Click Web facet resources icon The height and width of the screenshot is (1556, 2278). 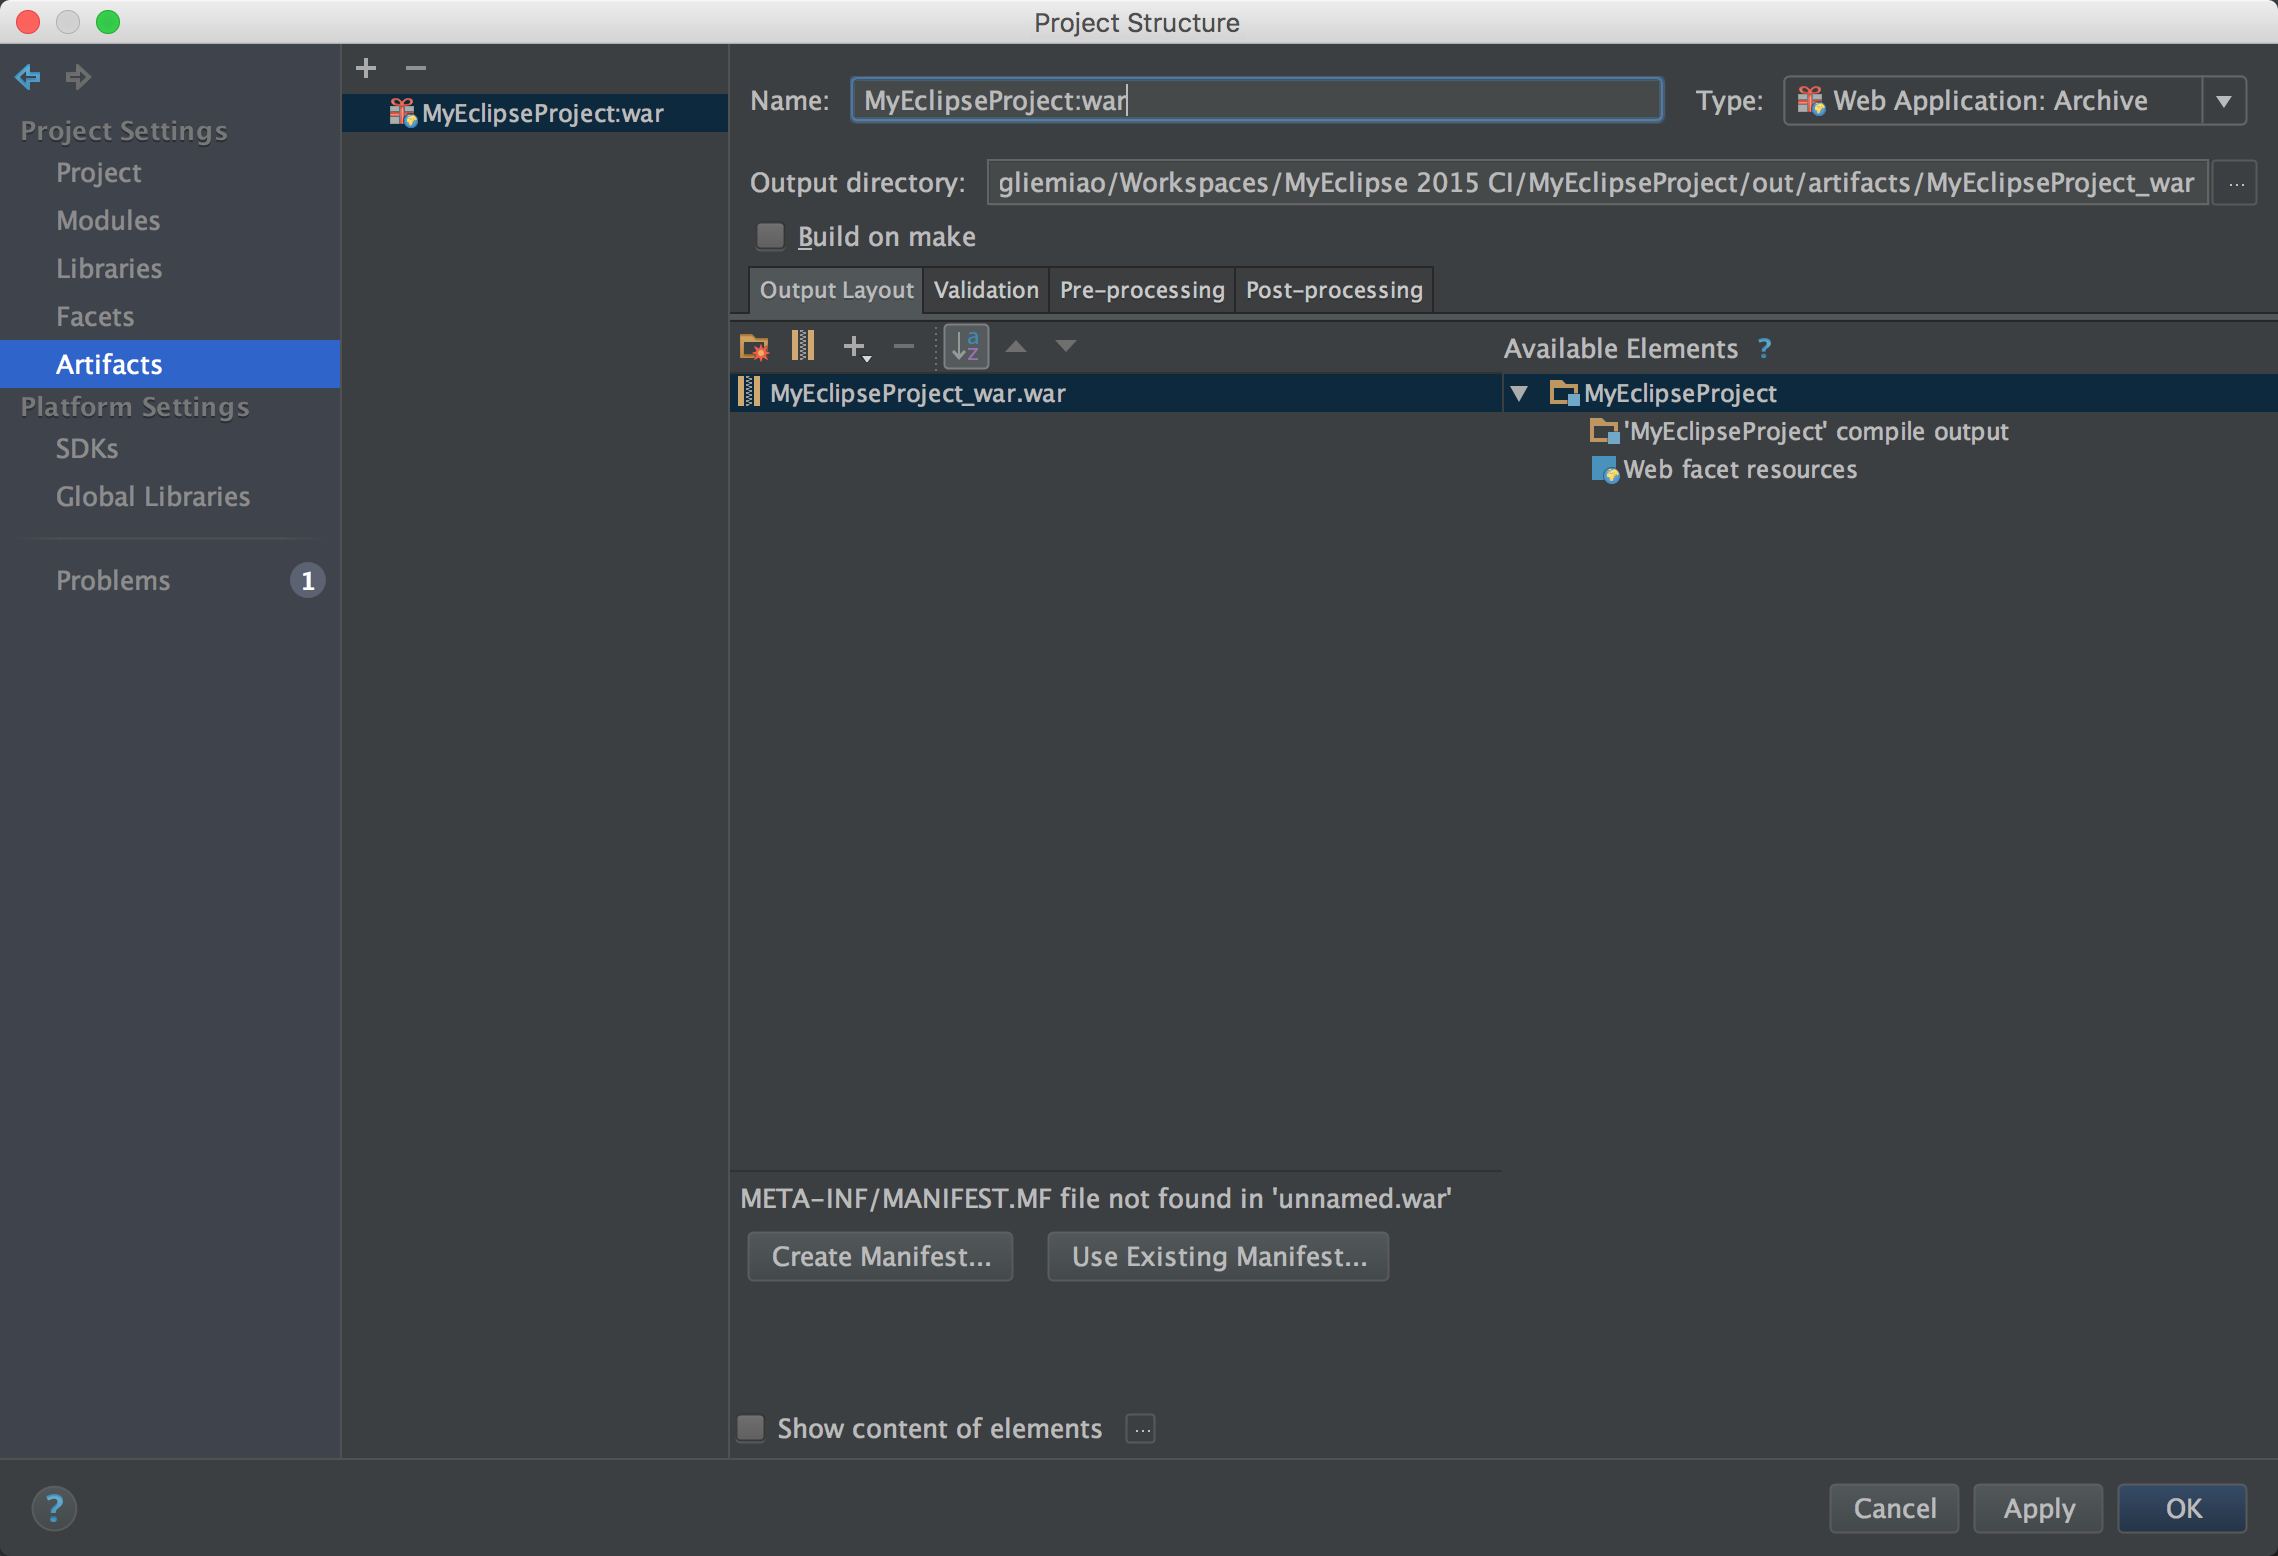point(1604,469)
